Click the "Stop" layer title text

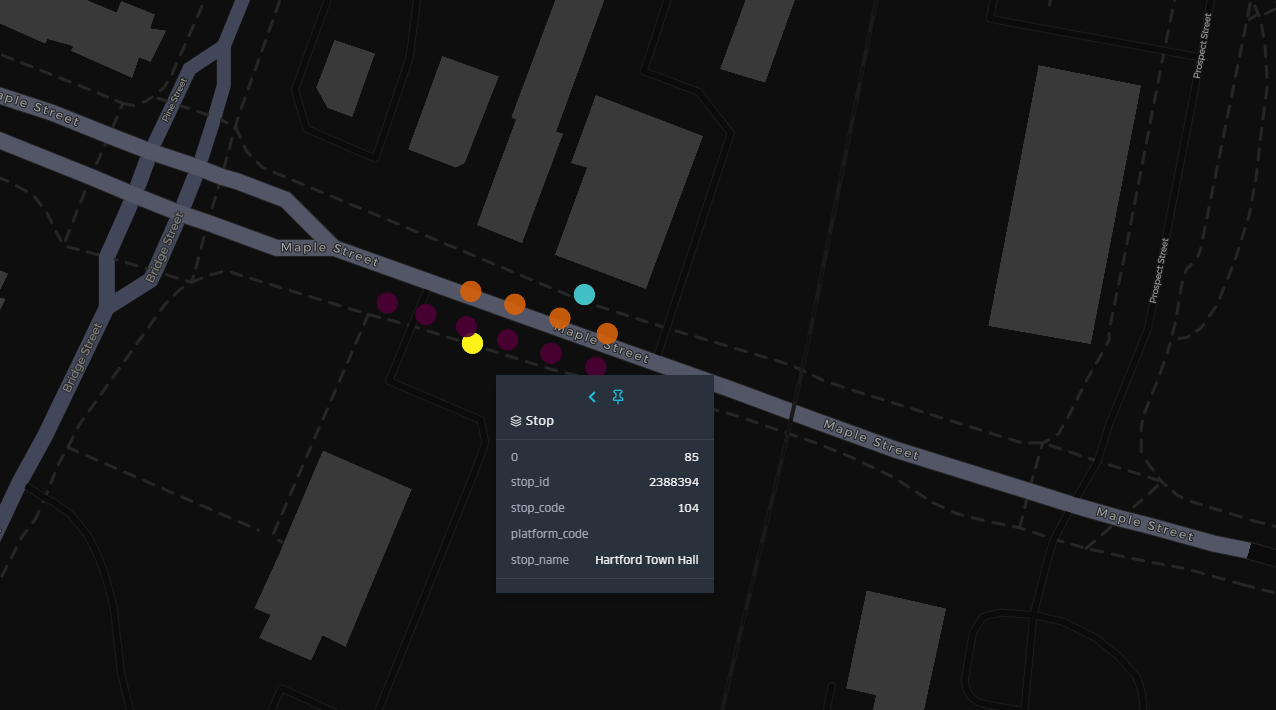point(540,420)
